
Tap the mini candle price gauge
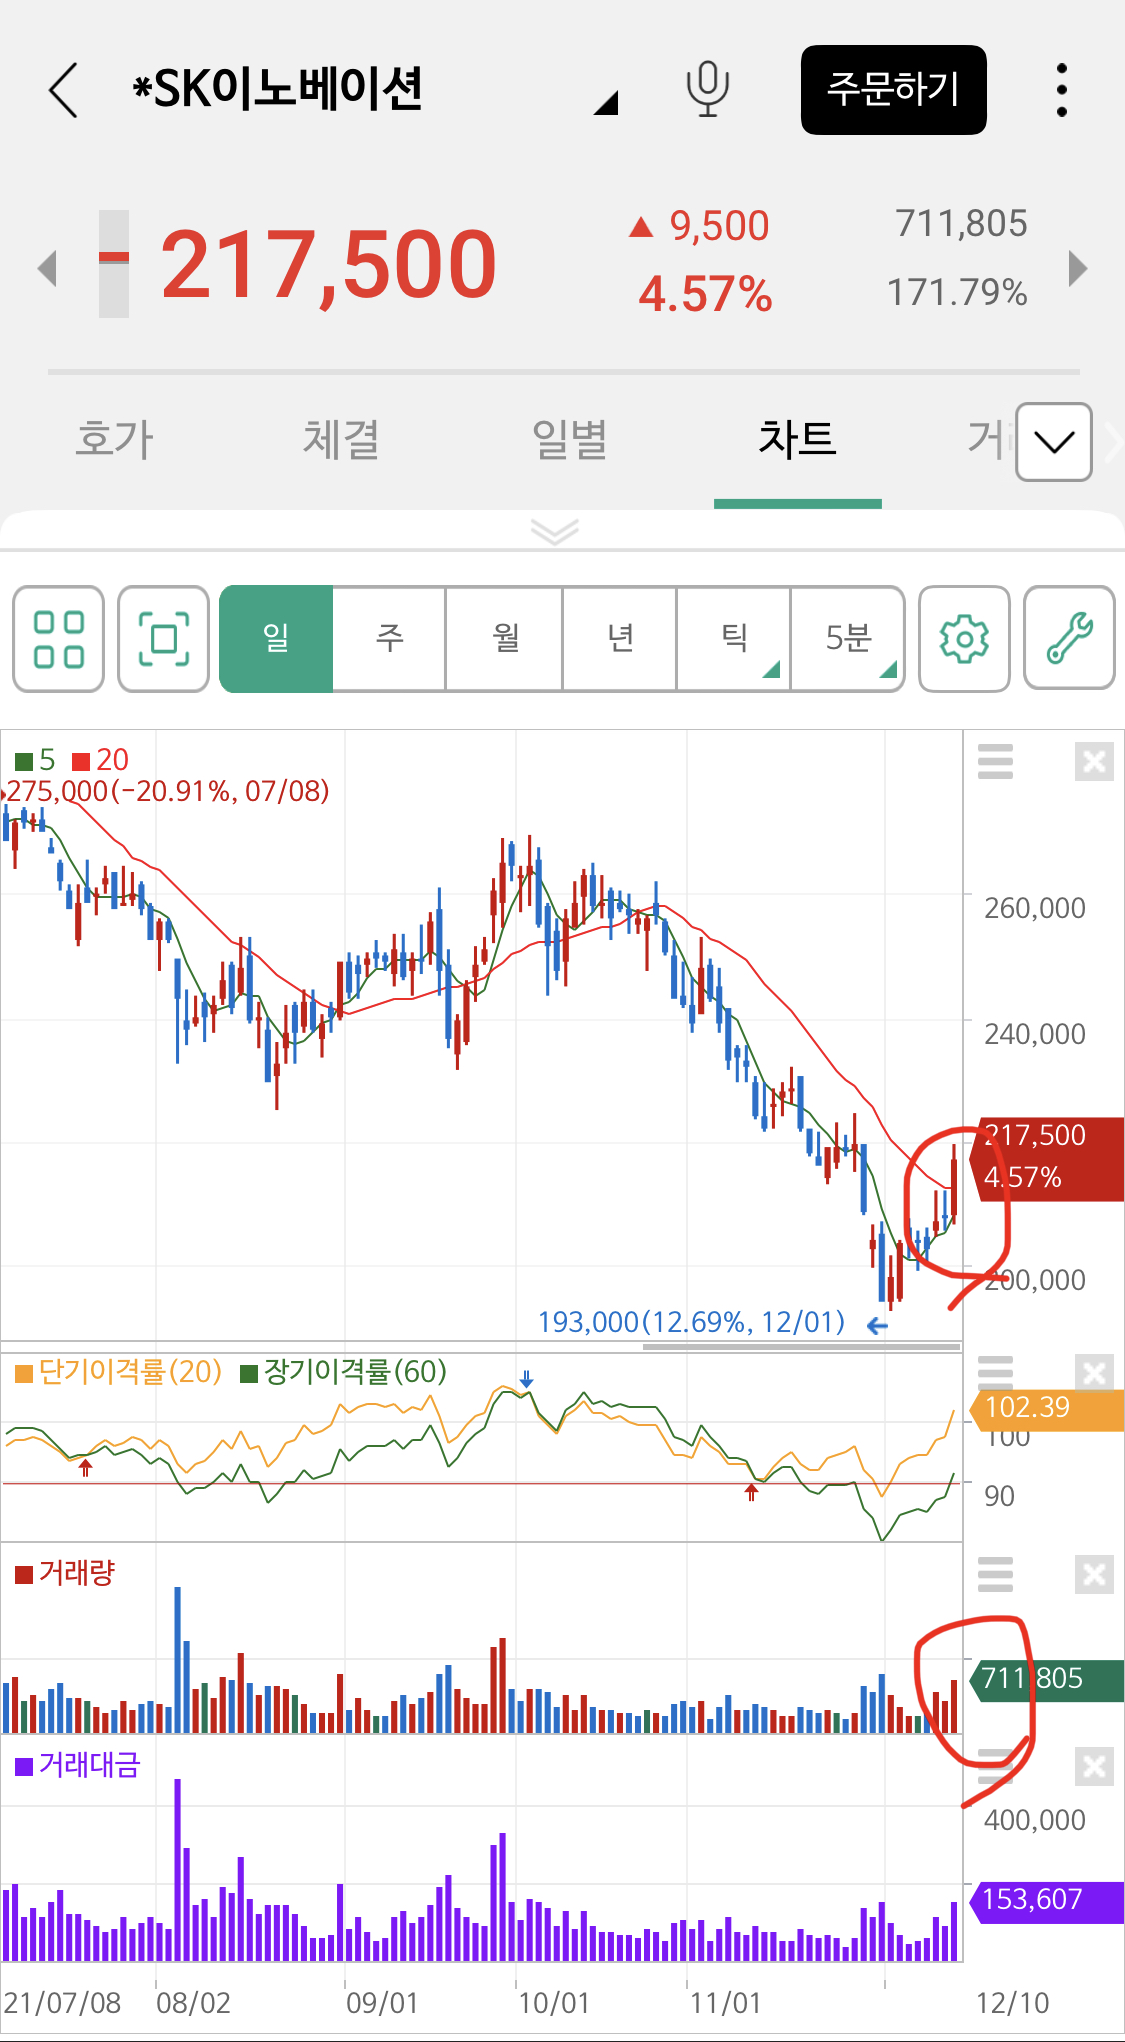point(114,264)
